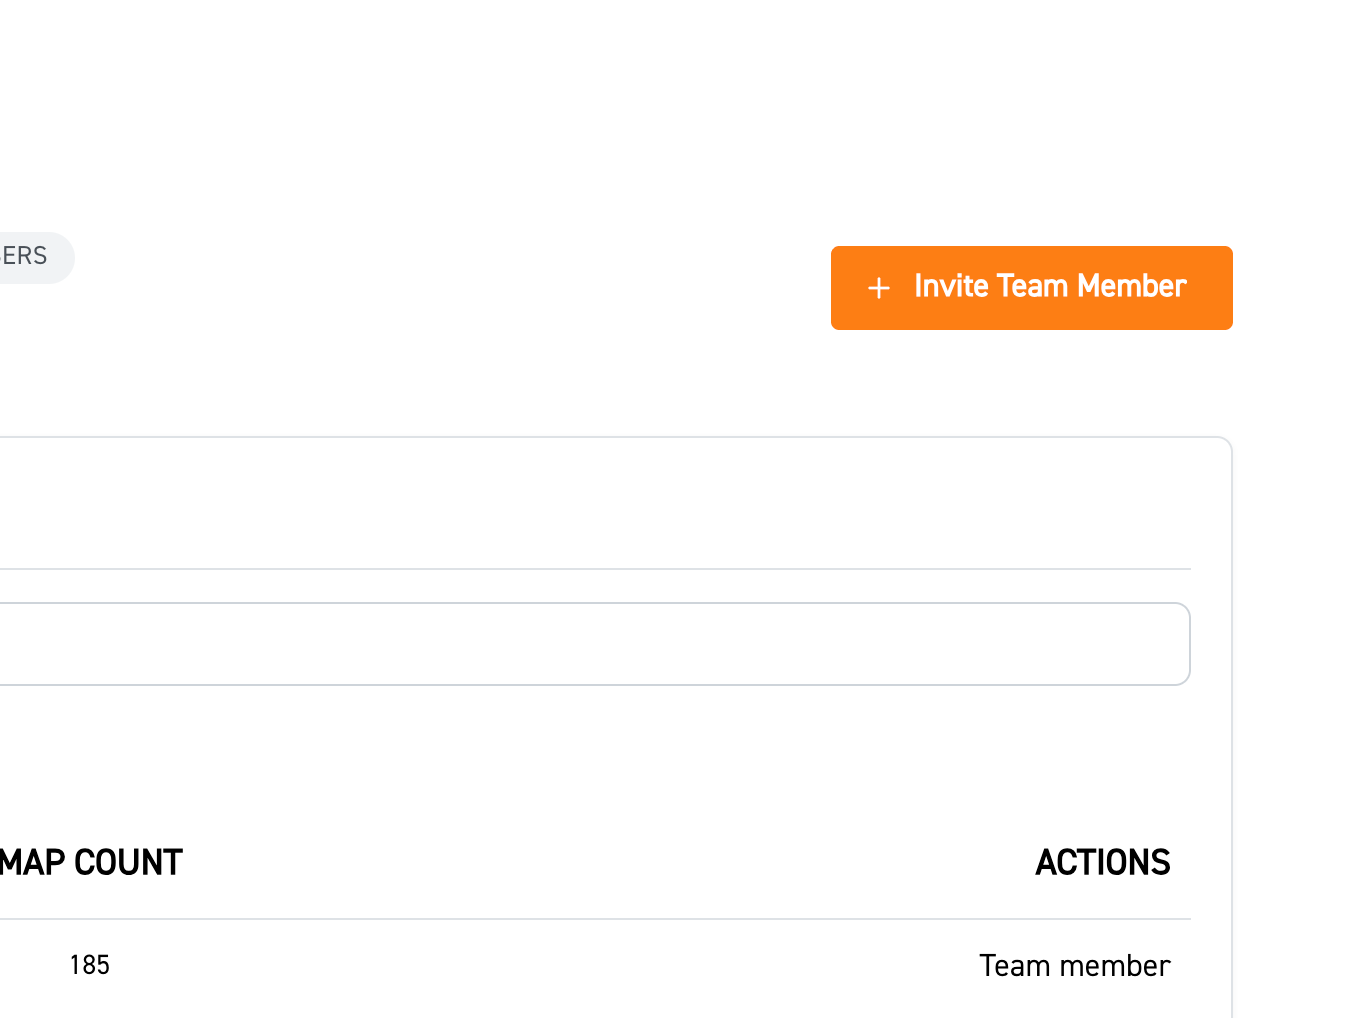Open the Team member role selector
The image size is (1357, 1018).
(1074, 965)
